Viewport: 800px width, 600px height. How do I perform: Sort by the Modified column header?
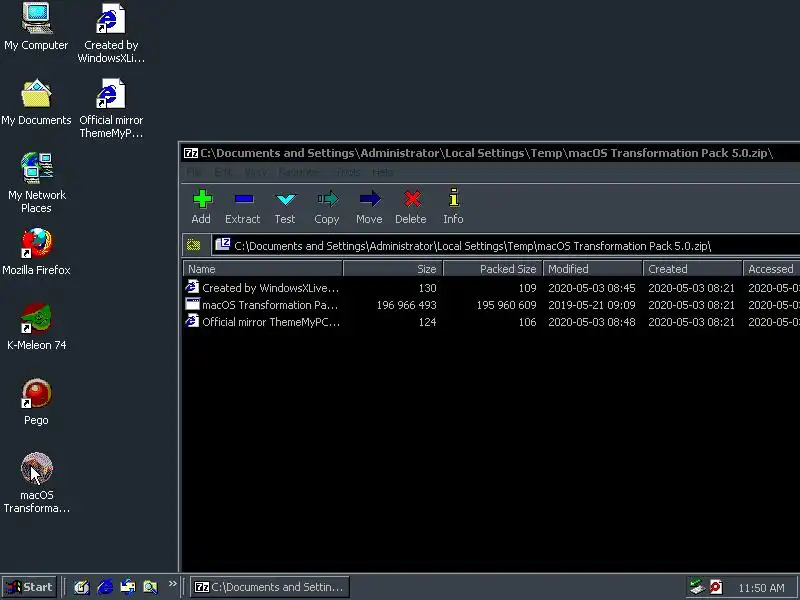(593, 269)
